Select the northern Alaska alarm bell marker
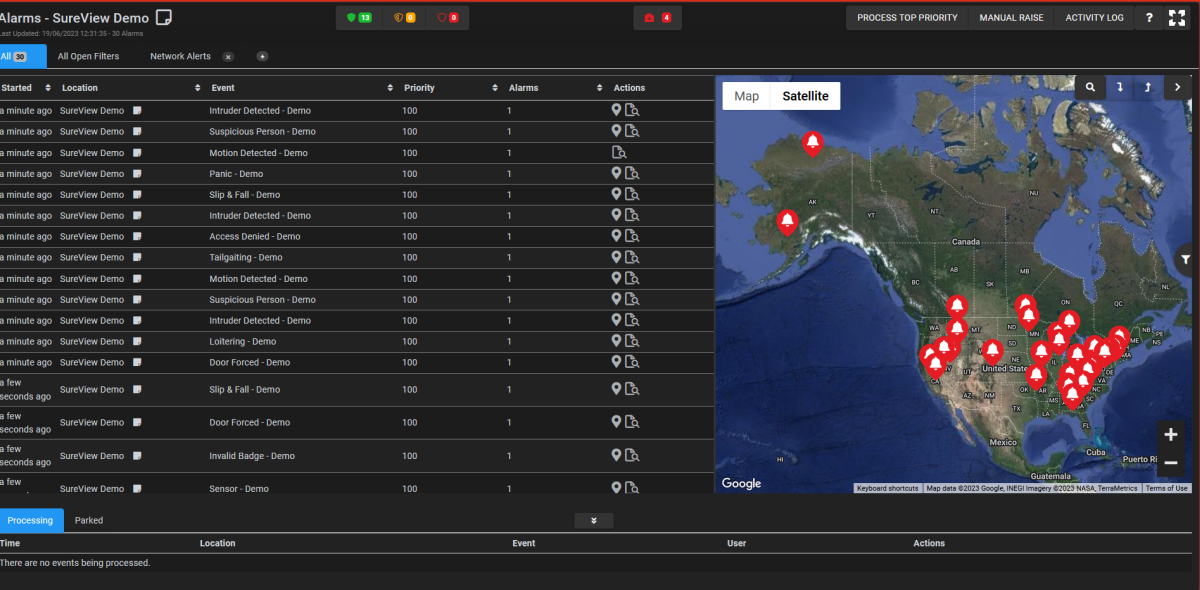This screenshot has height=590, width=1200. coord(812,144)
